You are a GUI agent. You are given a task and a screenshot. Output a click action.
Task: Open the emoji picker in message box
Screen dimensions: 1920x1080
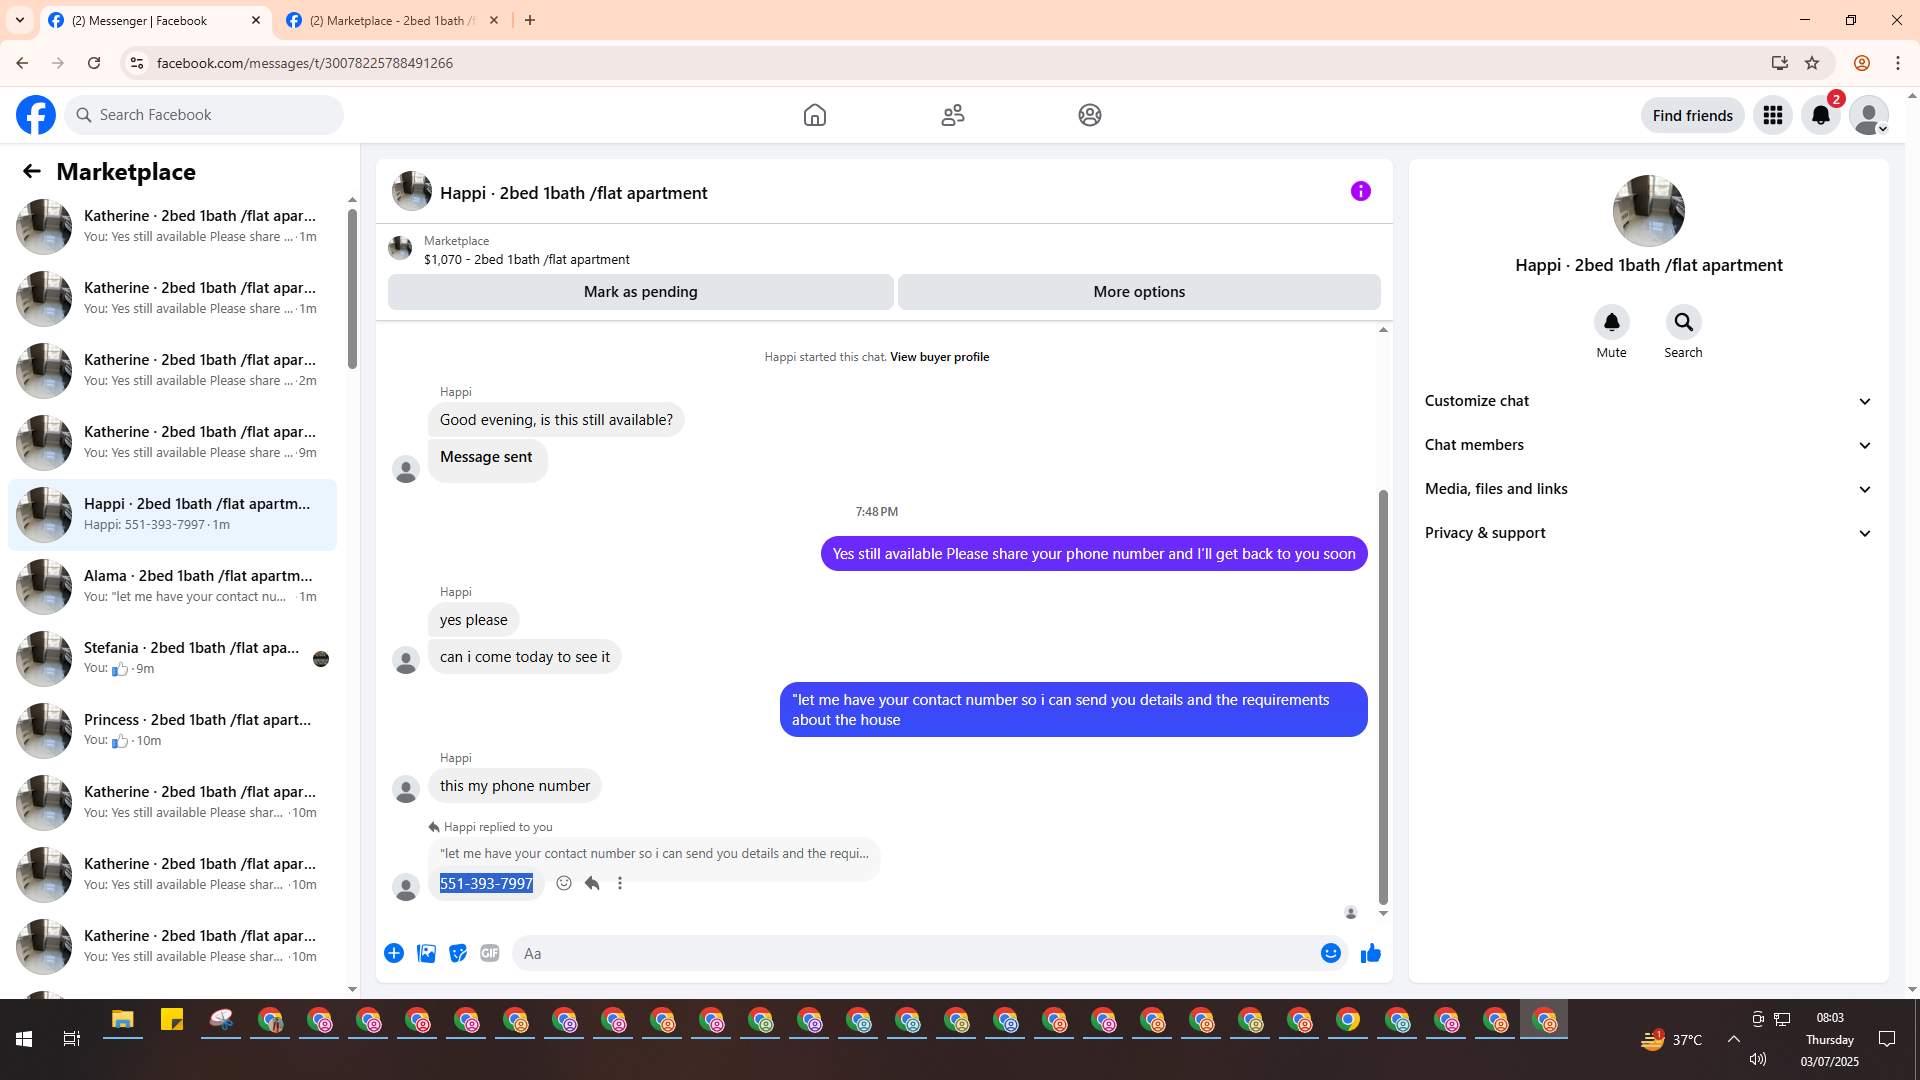coord(1330,953)
